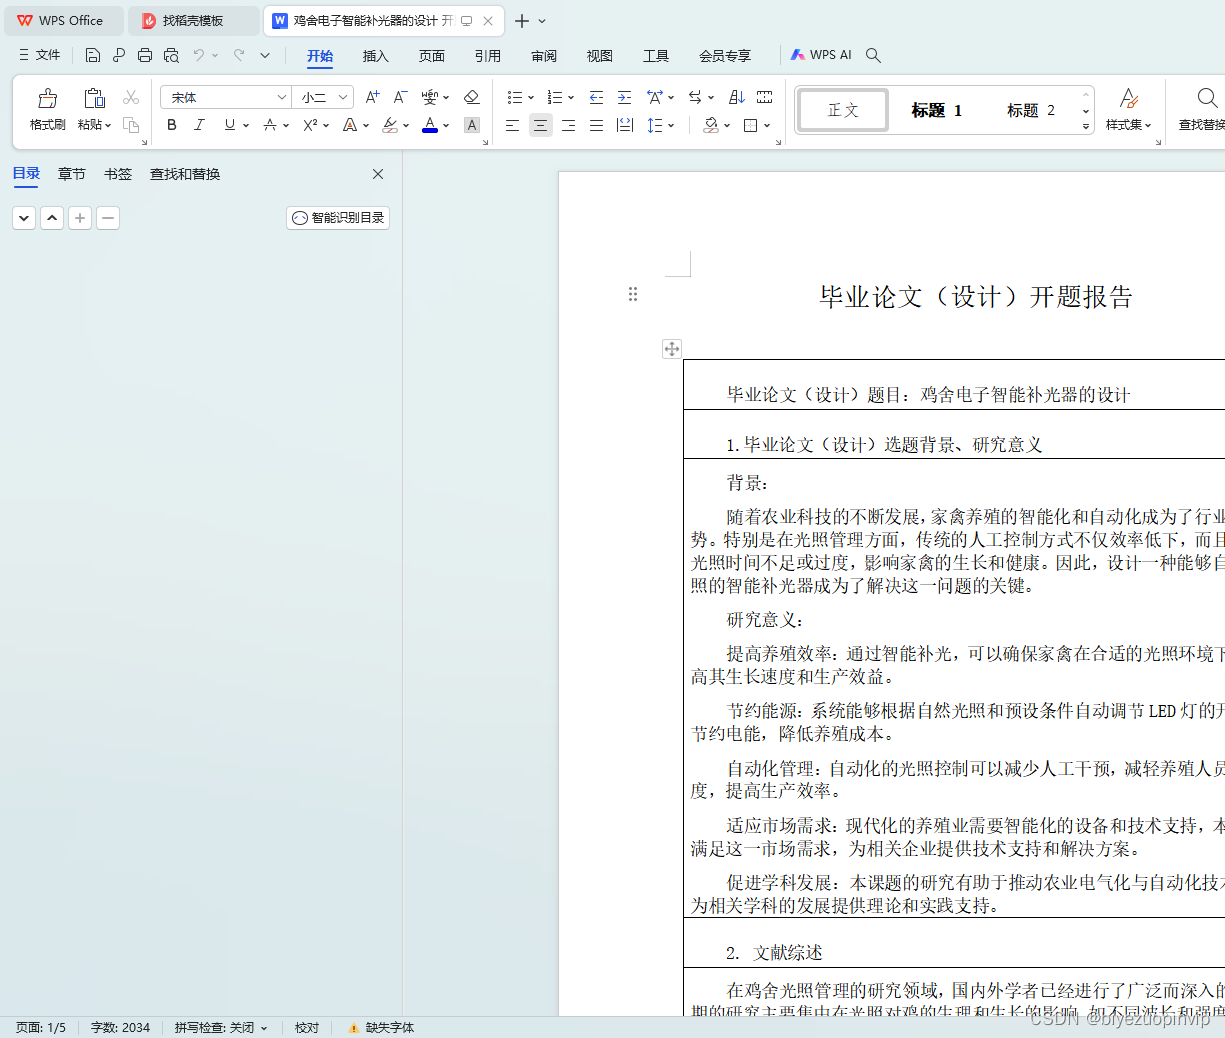This screenshot has height=1038, width=1225.
Task: Click the text highlight color pen
Action: [x=390, y=125]
